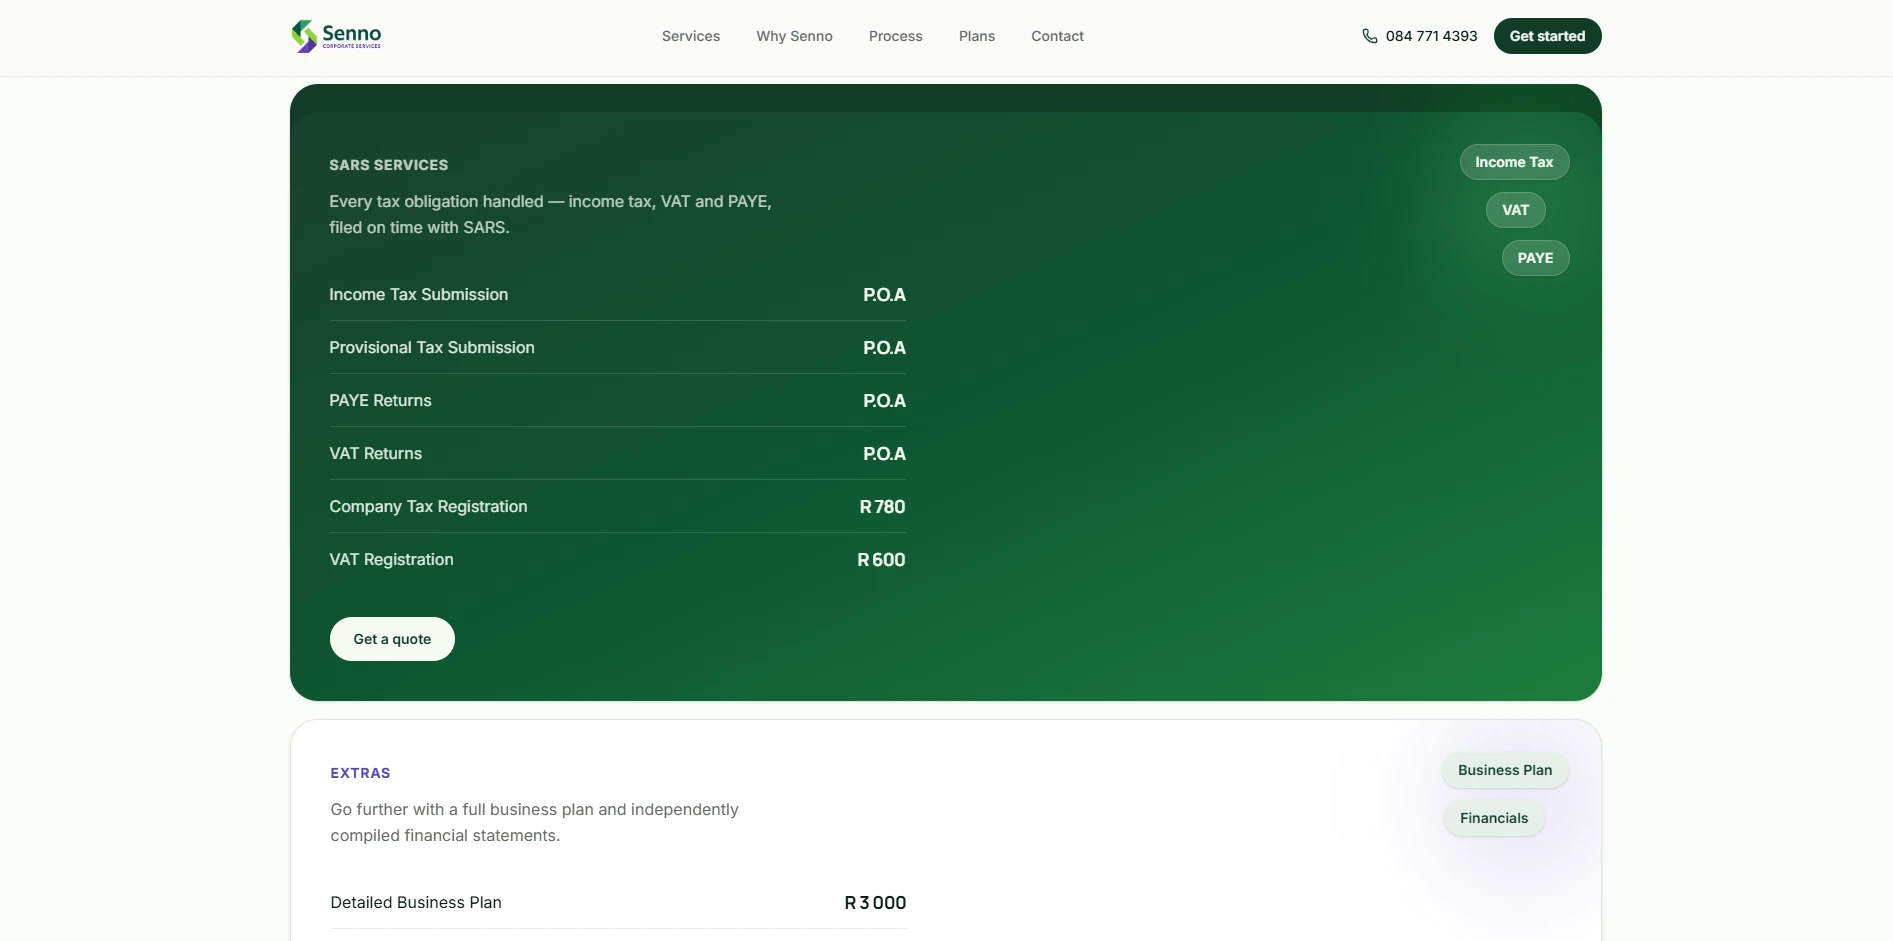Screen dimensions: 1893x941
Task: Click Income Tax Submission row label
Action: coord(418,294)
